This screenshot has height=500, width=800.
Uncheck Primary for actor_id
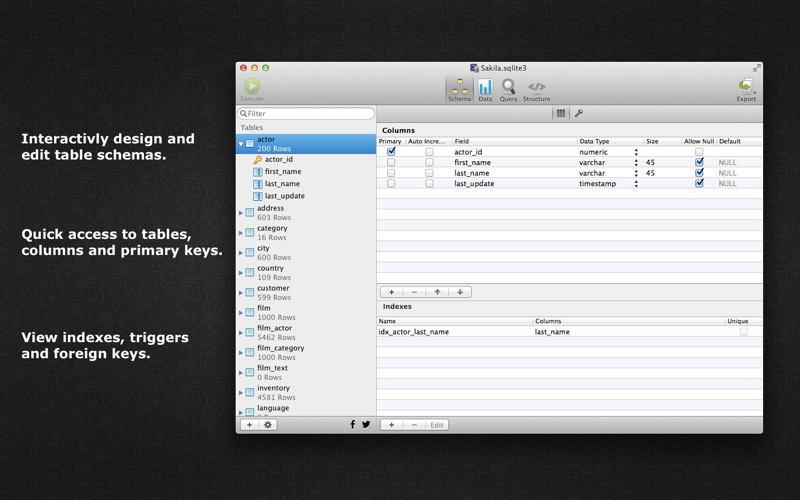pyautogui.click(x=391, y=152)
